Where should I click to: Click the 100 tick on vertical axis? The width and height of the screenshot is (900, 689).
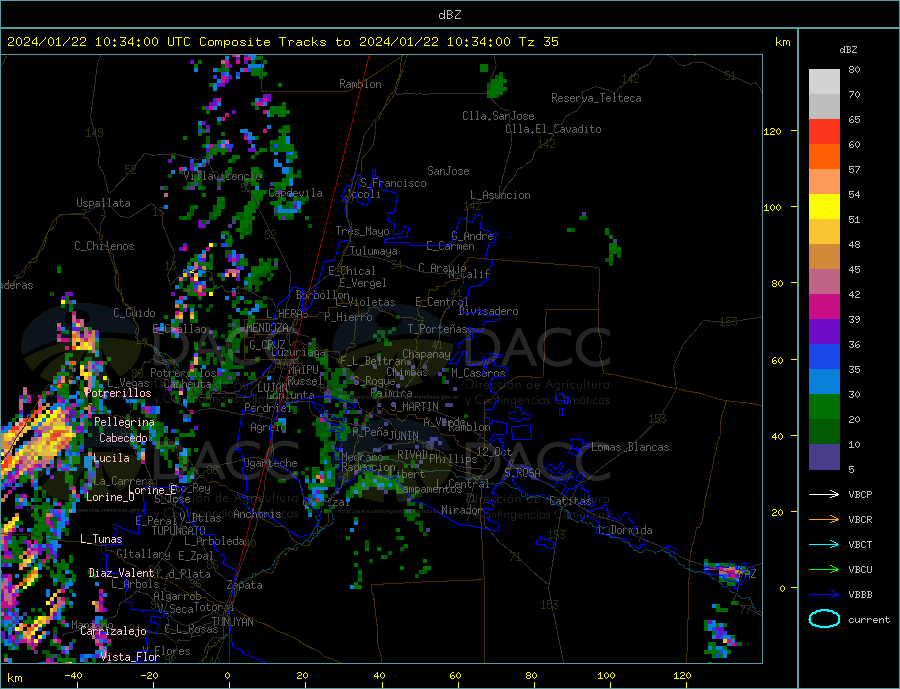coord(772,207)
